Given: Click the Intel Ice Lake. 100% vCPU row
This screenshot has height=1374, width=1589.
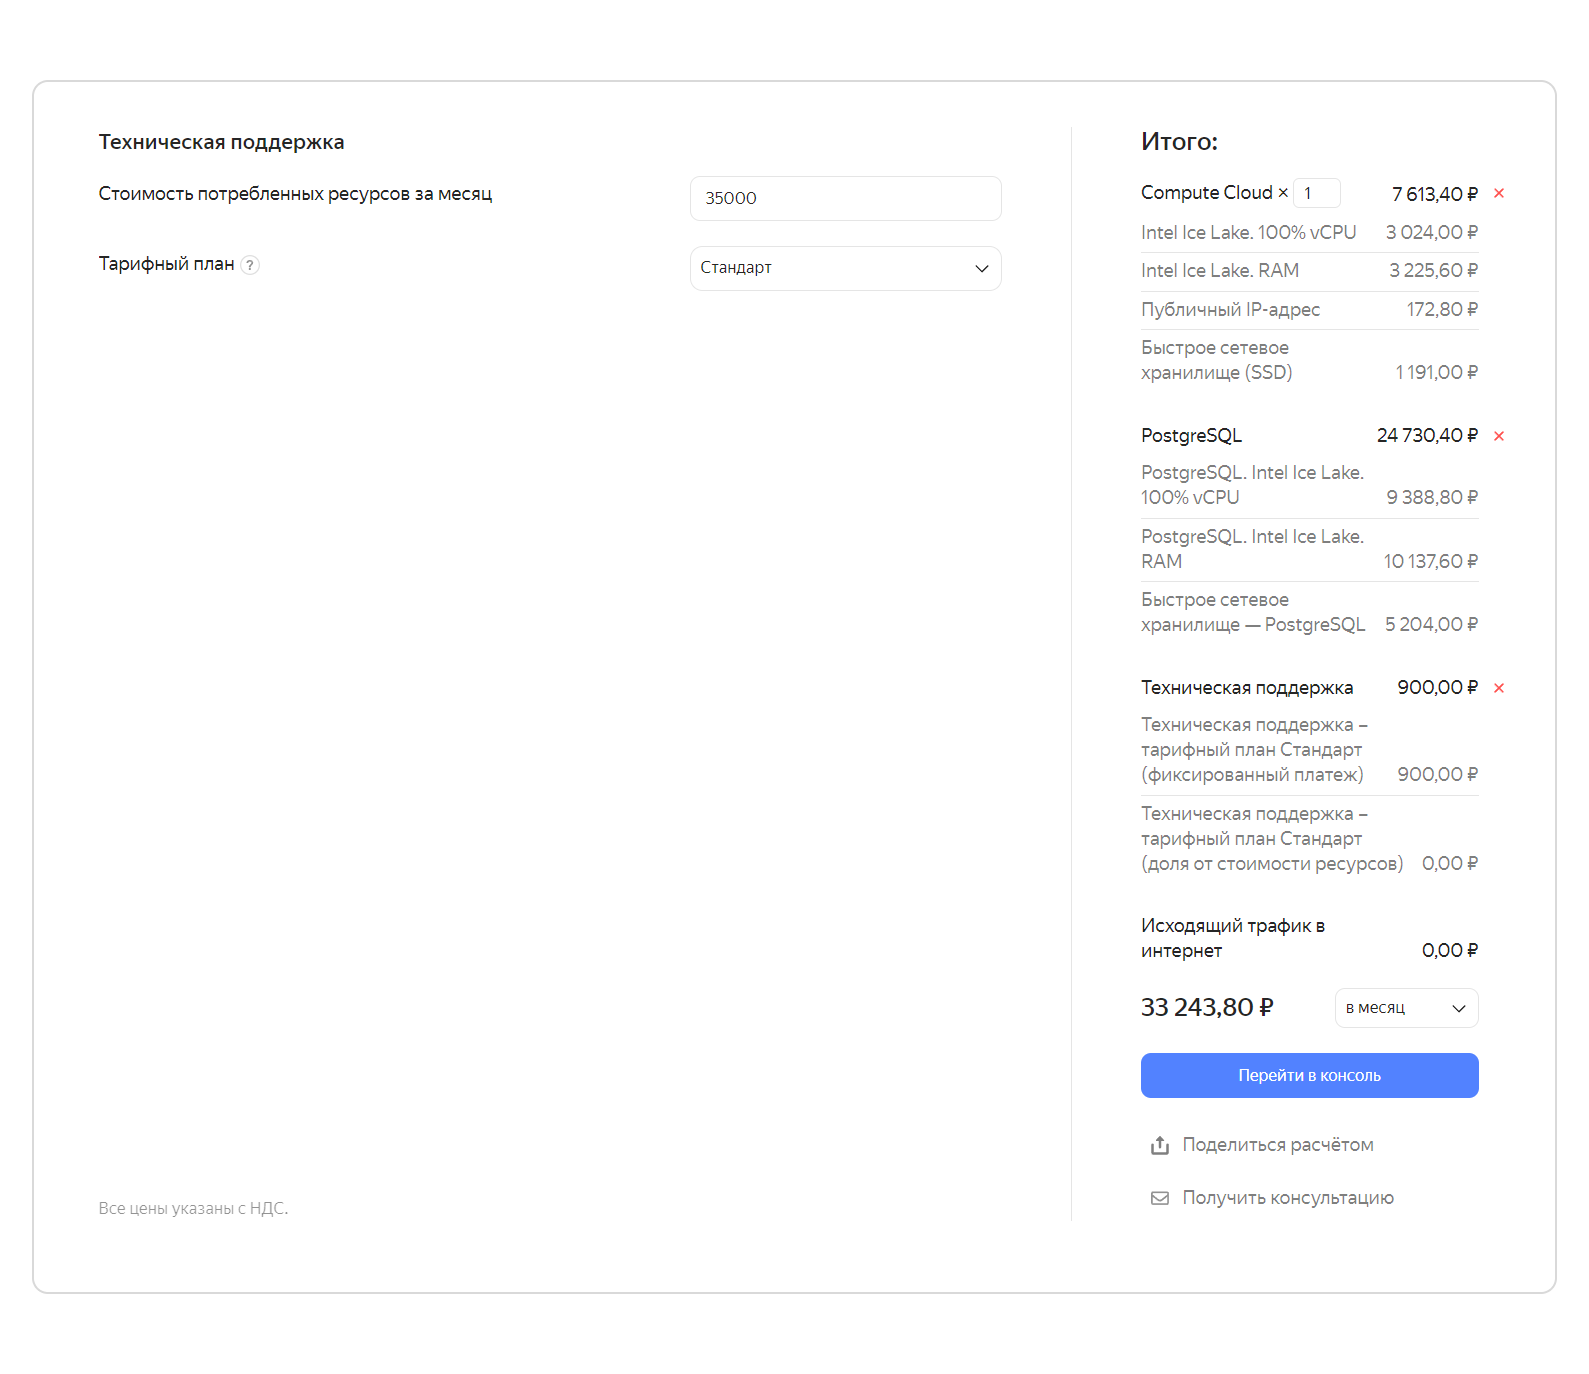Looking at the screenshot, I should point(1309,232).
